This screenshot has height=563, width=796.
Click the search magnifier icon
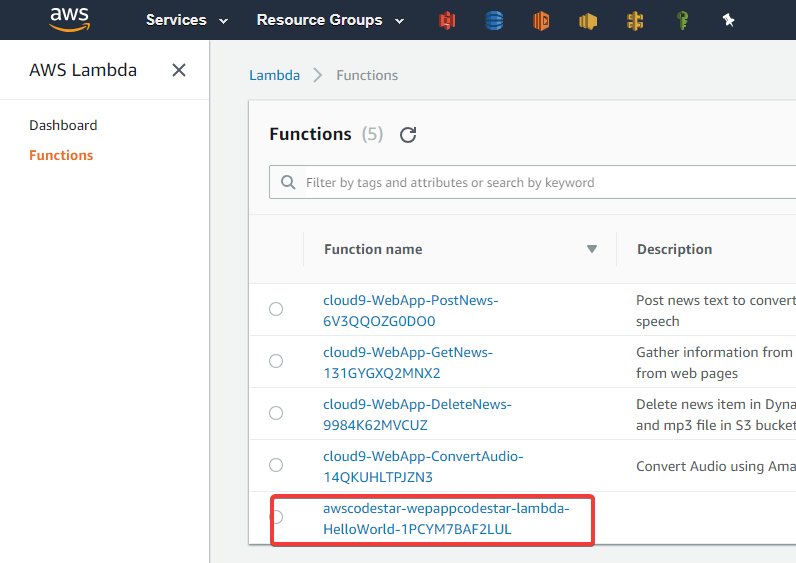pyautogui.click(x=288, y=182)
